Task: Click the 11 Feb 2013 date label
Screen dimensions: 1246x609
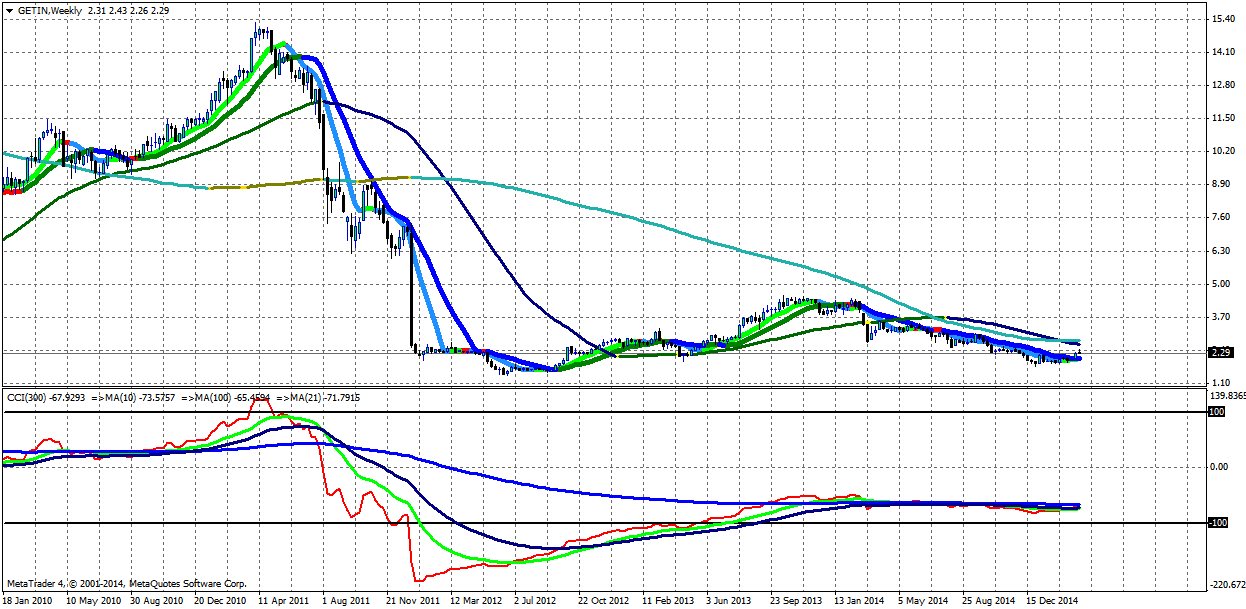Action: [x=668, y=600]
